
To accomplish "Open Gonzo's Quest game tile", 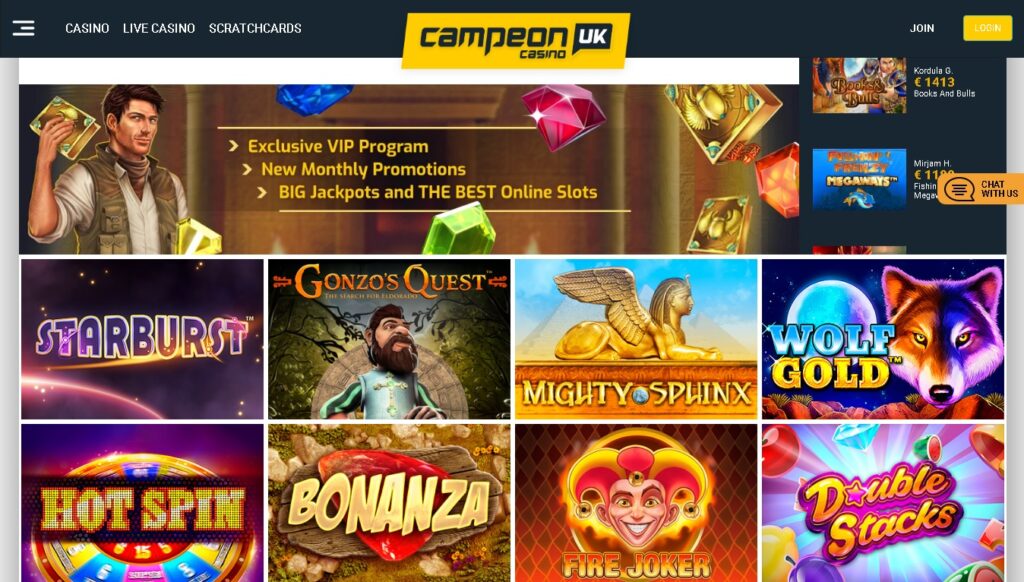I will pos(389,339).
